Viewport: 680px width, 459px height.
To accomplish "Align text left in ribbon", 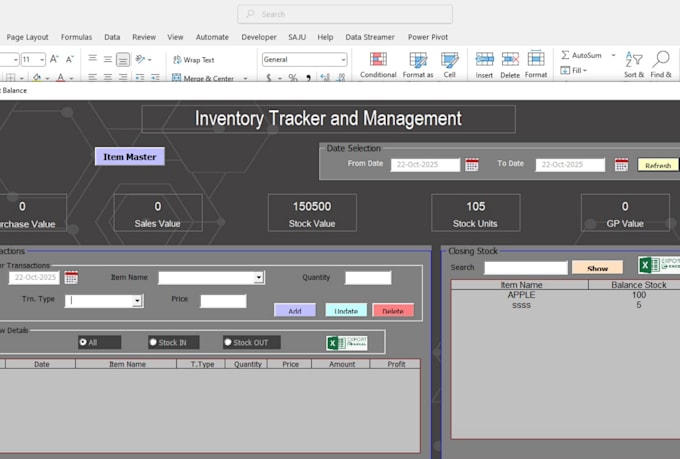I will [92, 77].
